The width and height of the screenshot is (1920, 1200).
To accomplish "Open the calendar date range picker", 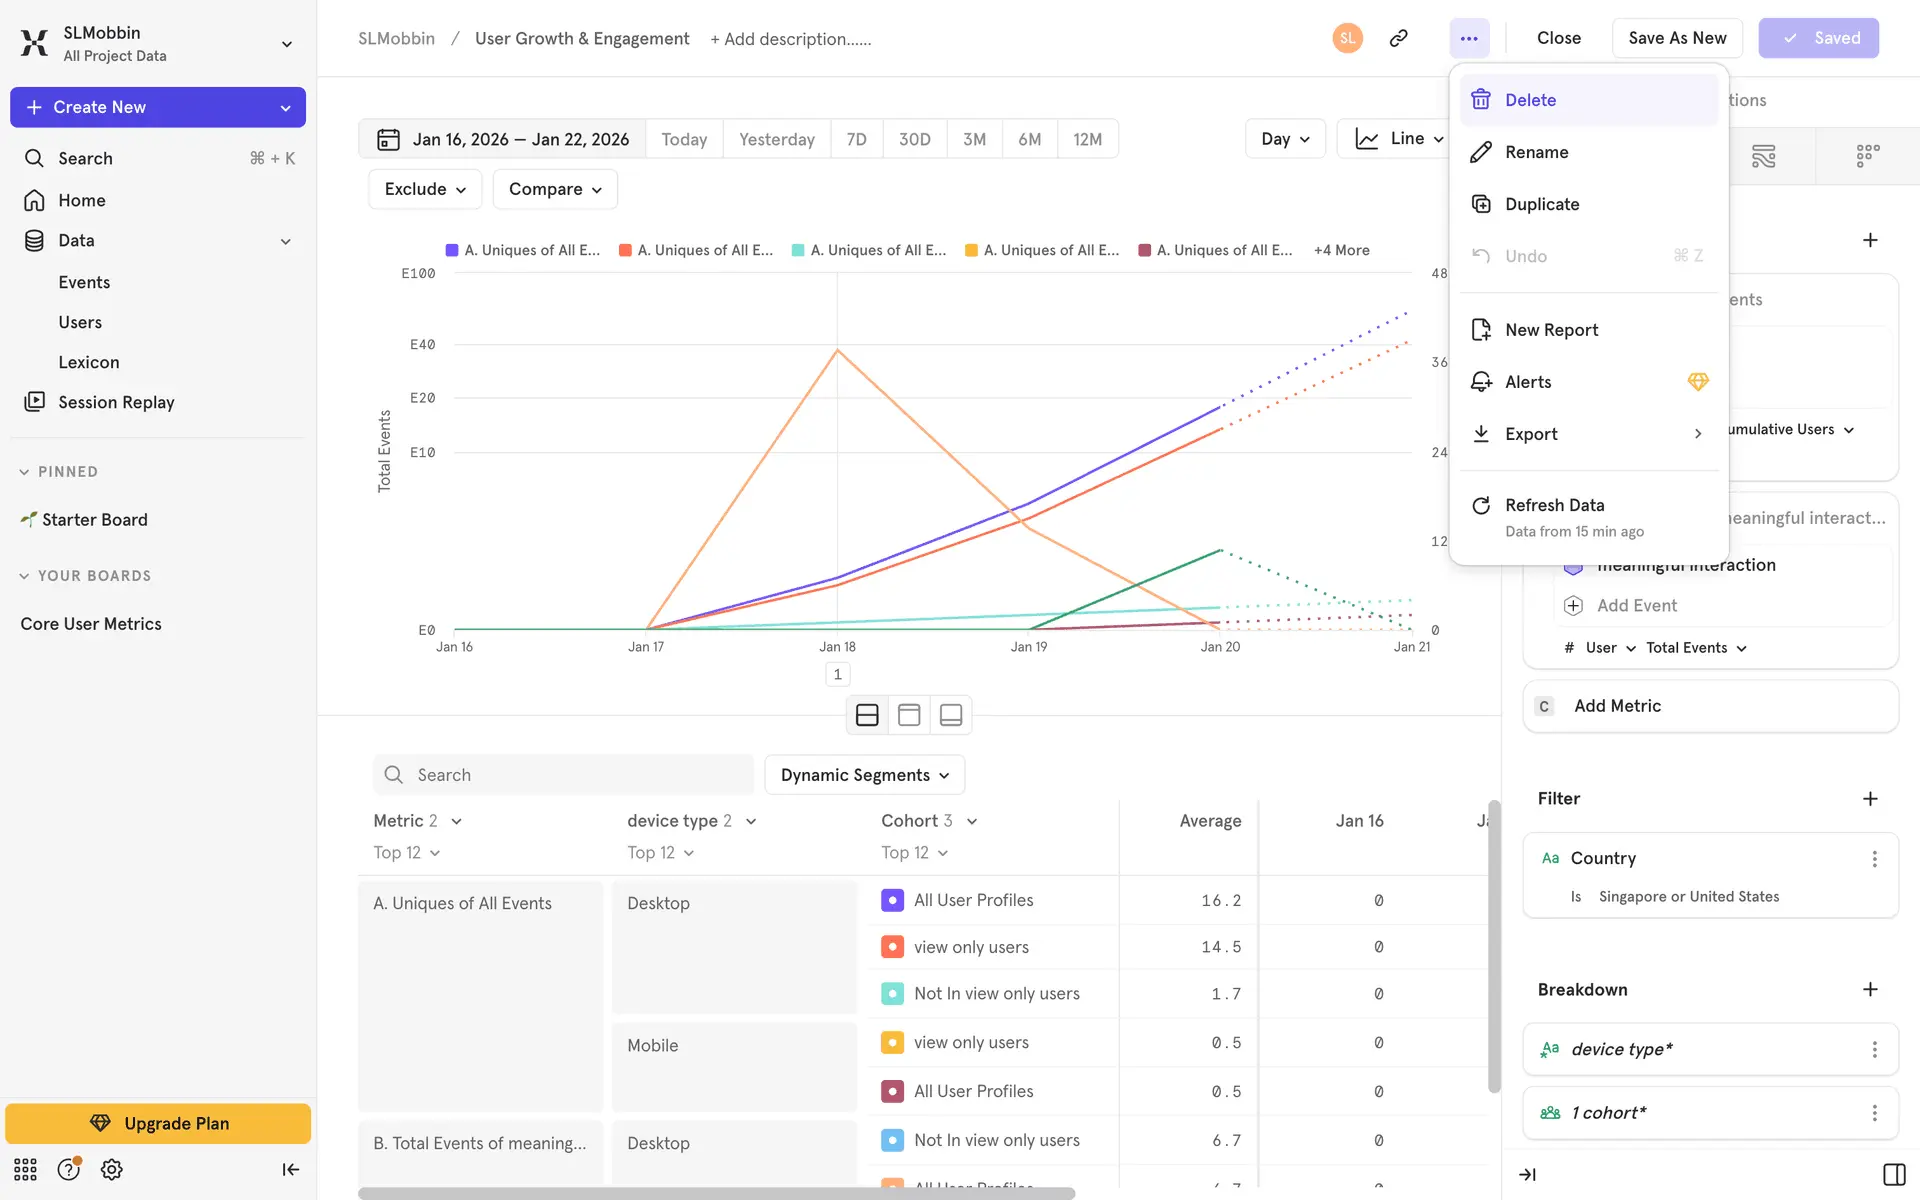I will coord(502,139).
